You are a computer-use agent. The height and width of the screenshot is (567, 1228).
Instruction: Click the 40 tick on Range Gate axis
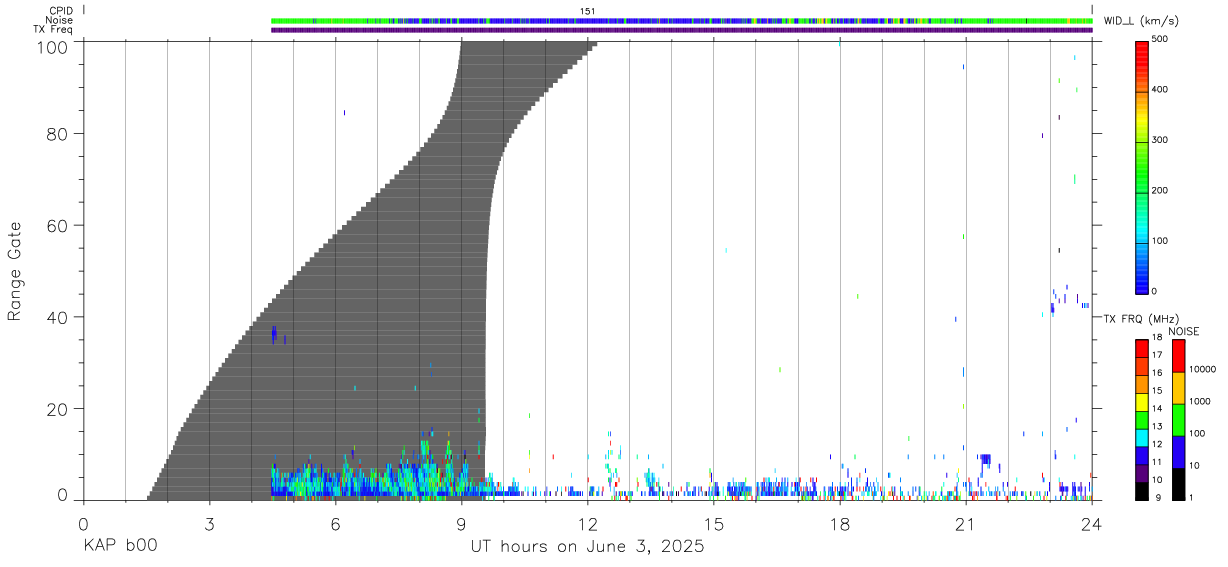(60, 317)
